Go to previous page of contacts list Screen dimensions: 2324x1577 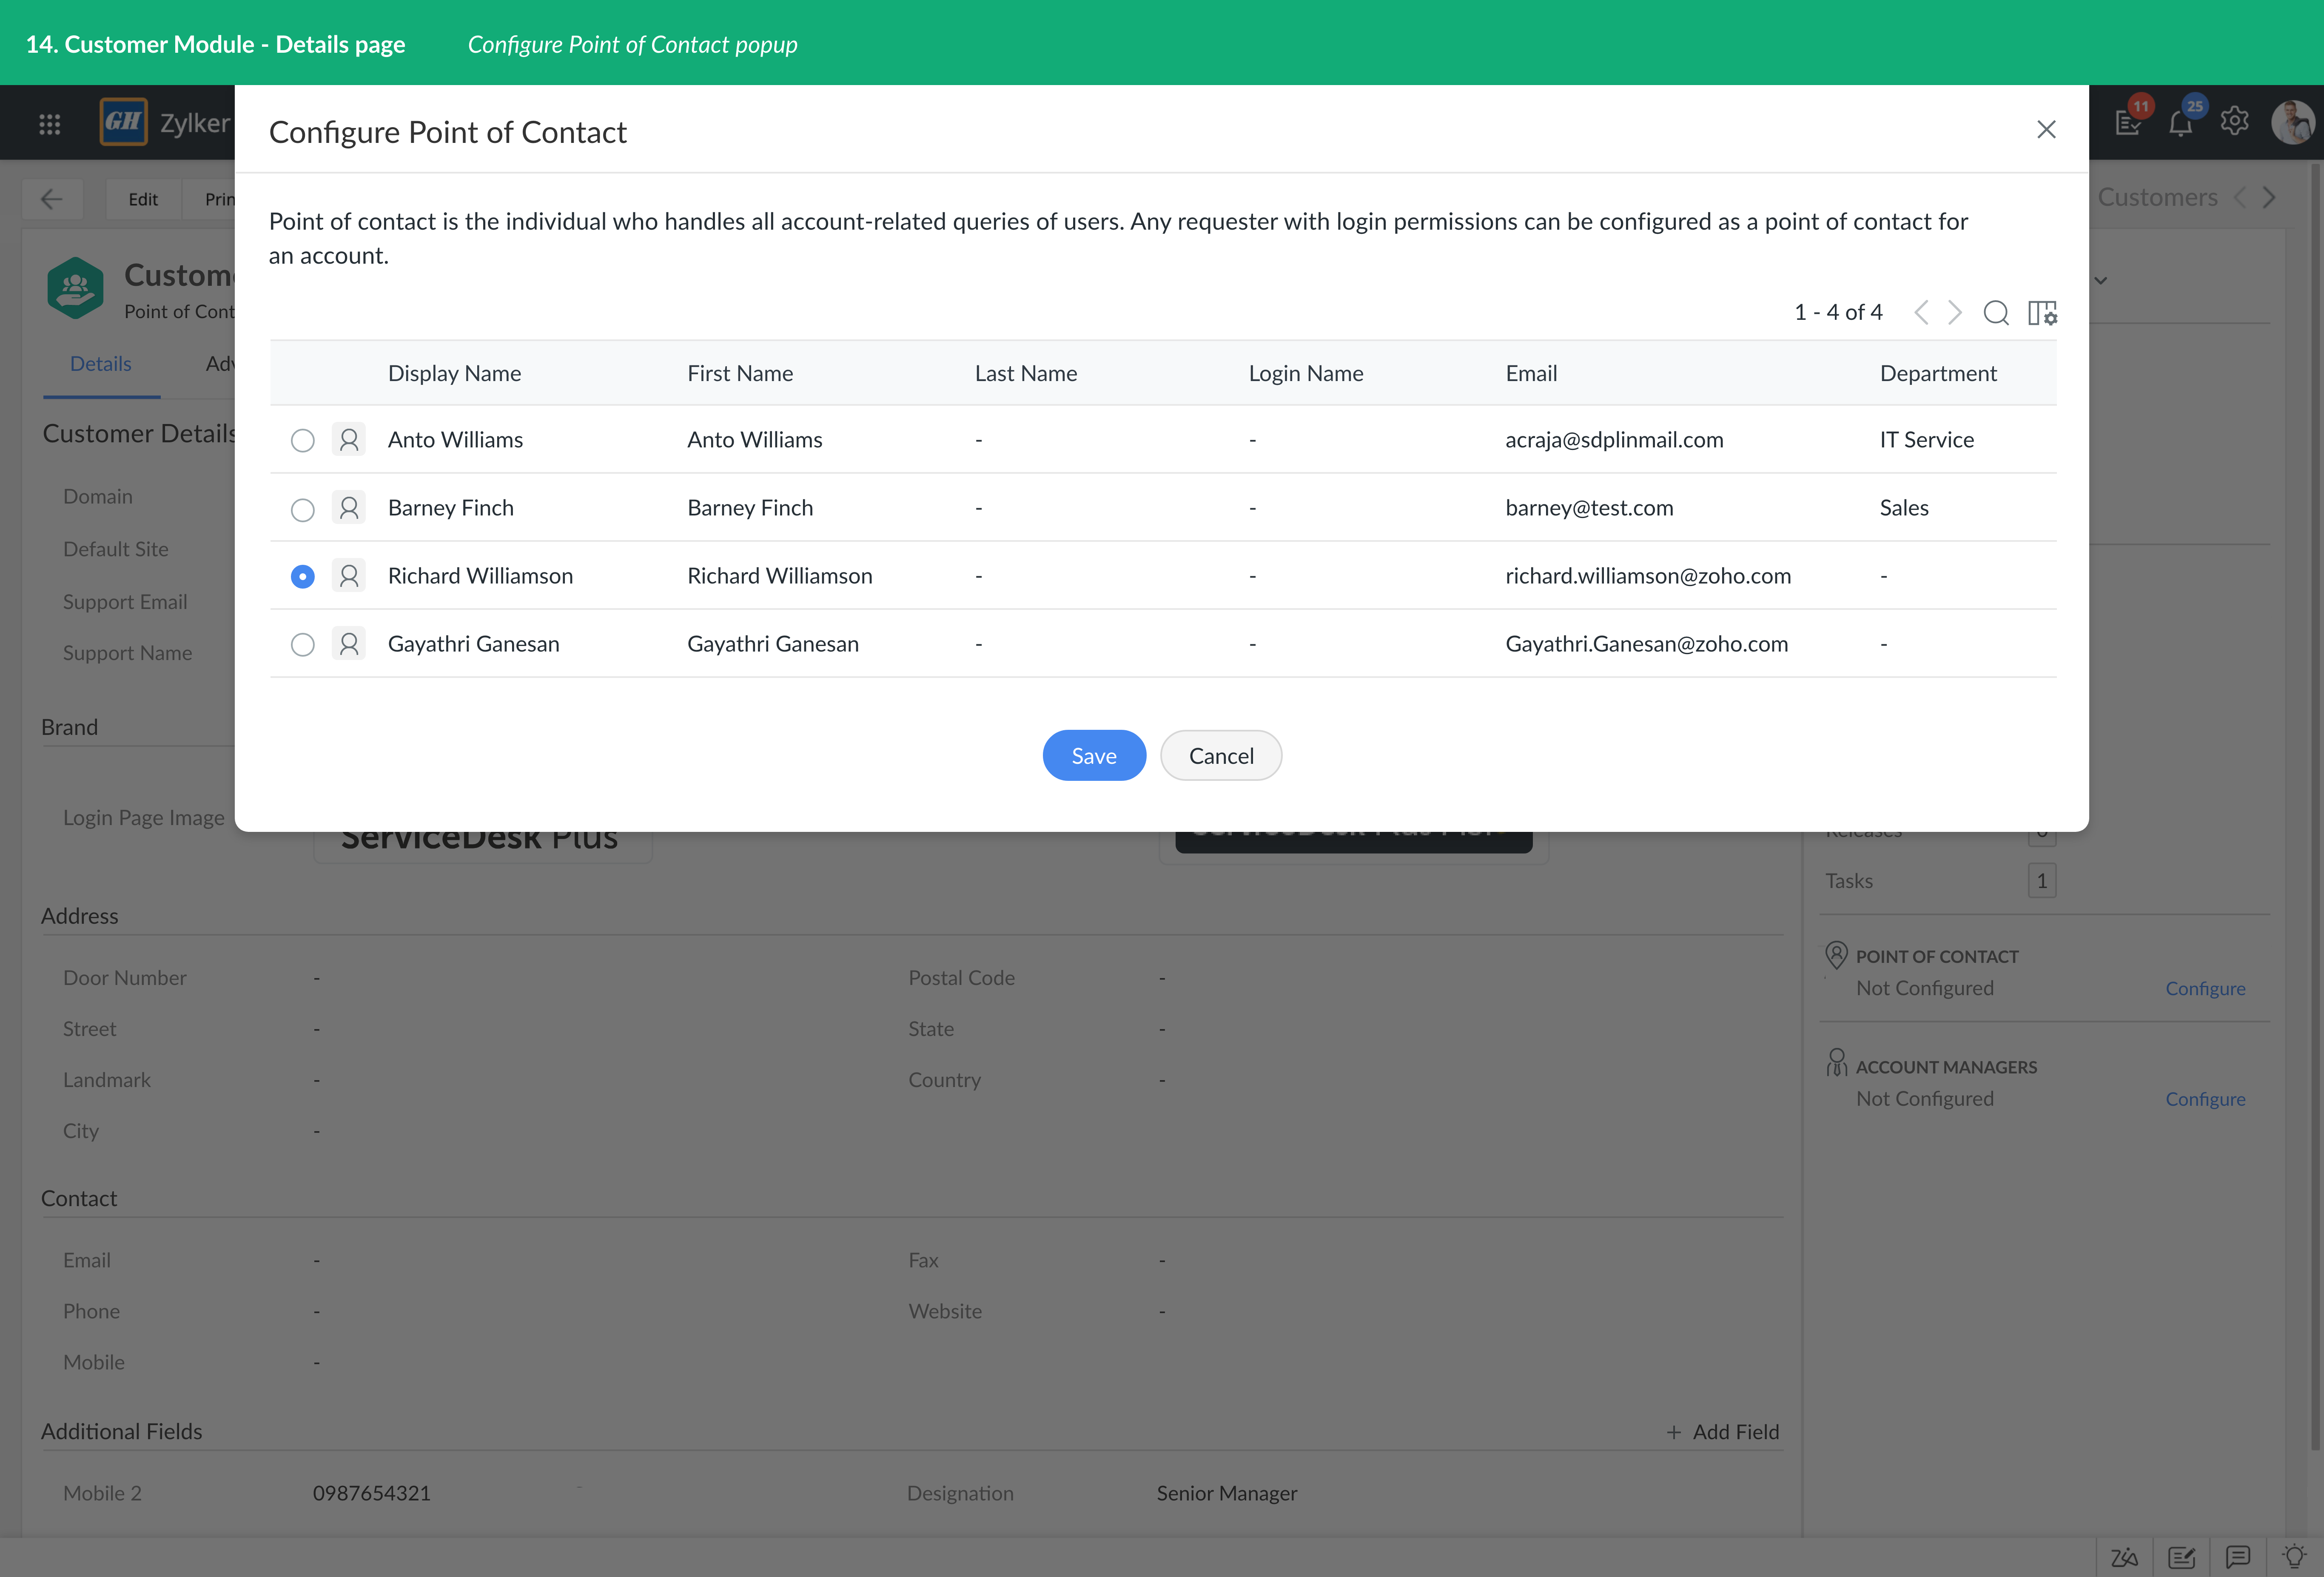1921,313
